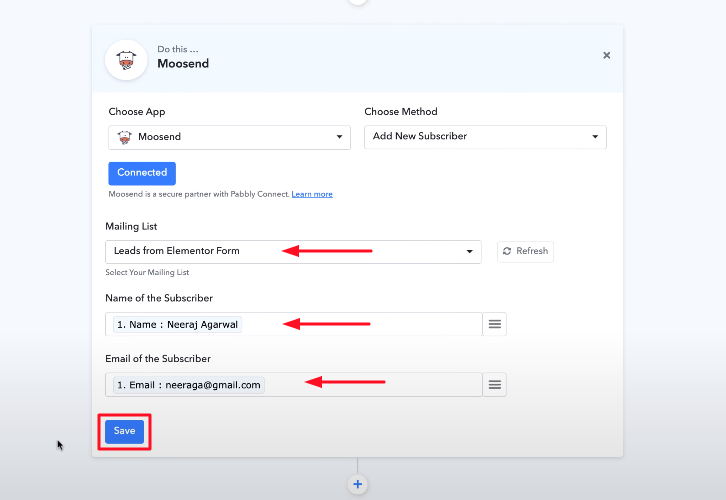Viewport: 726px width, 500px height.
Task: Click the Moosend cow logo in header
Action: pos(126,60)
